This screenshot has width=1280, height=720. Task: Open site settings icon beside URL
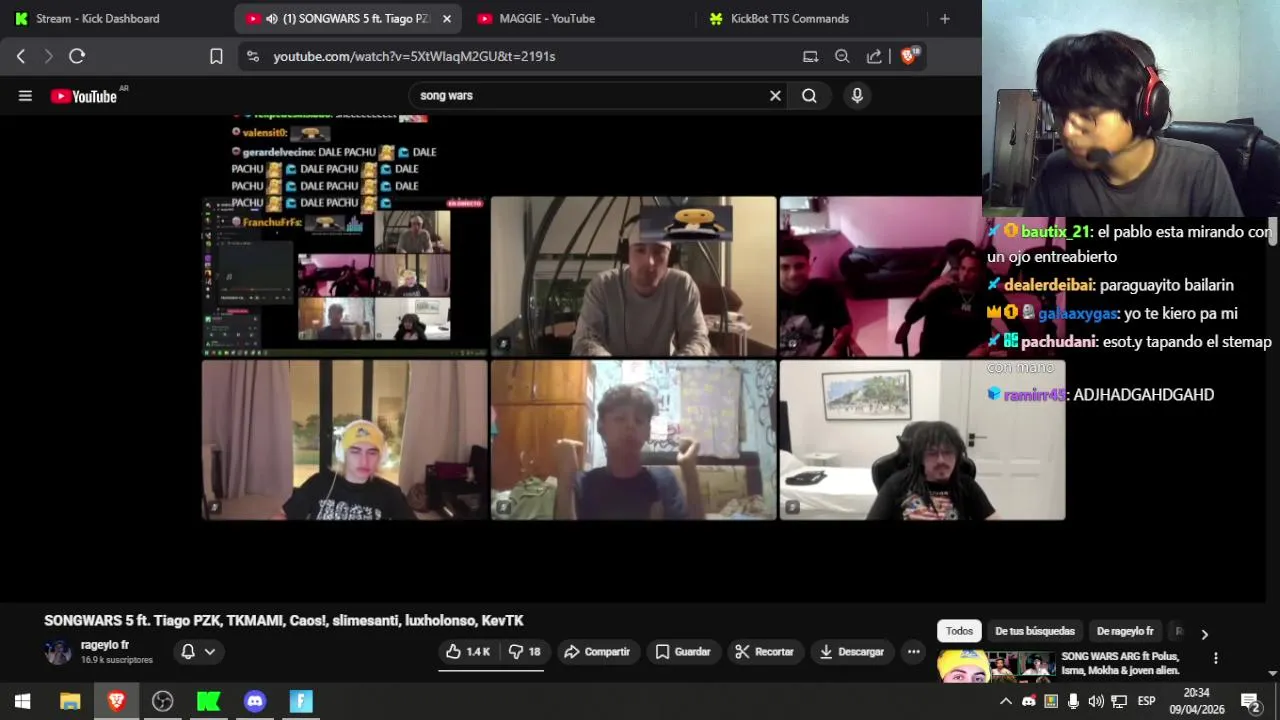(x=252, y=56)
